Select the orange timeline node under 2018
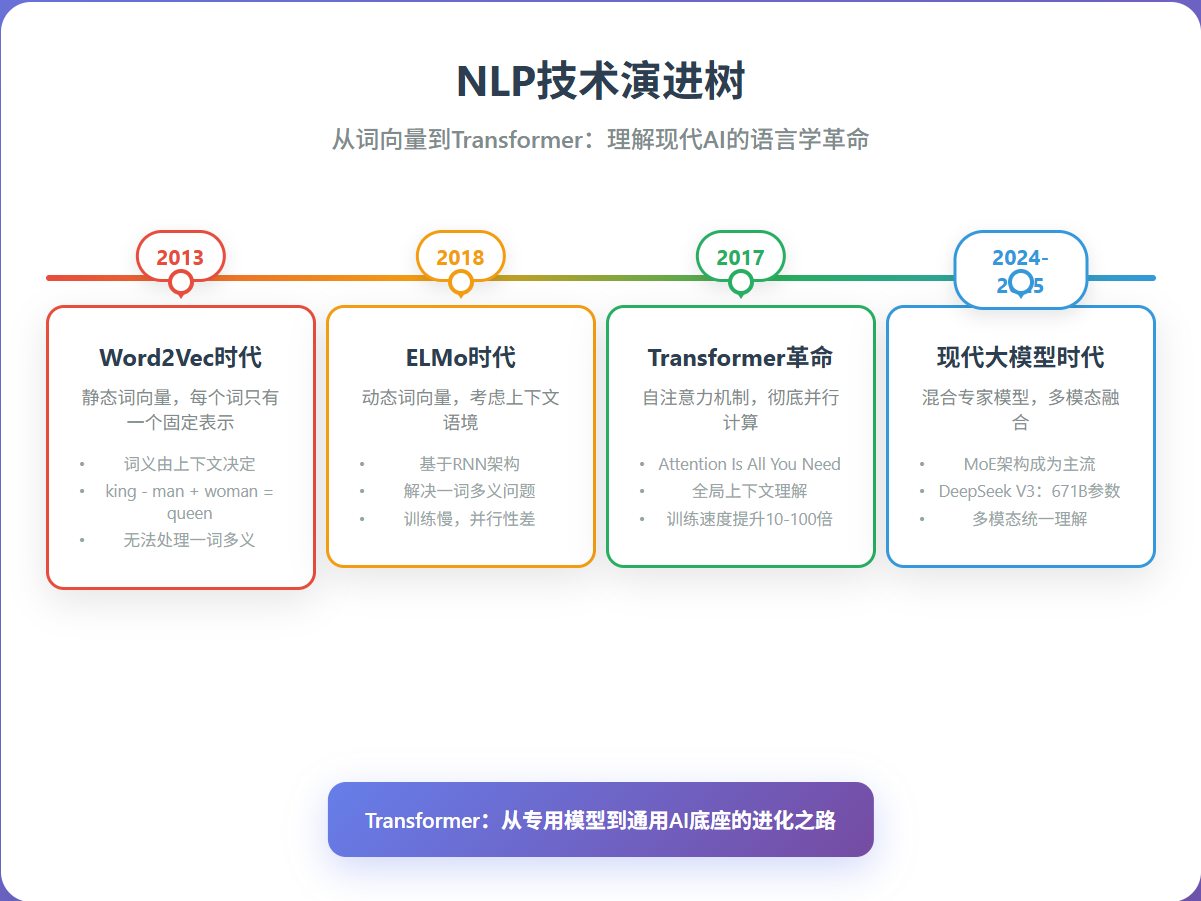This screenshot has width=1201, height=901. [460, 282]
